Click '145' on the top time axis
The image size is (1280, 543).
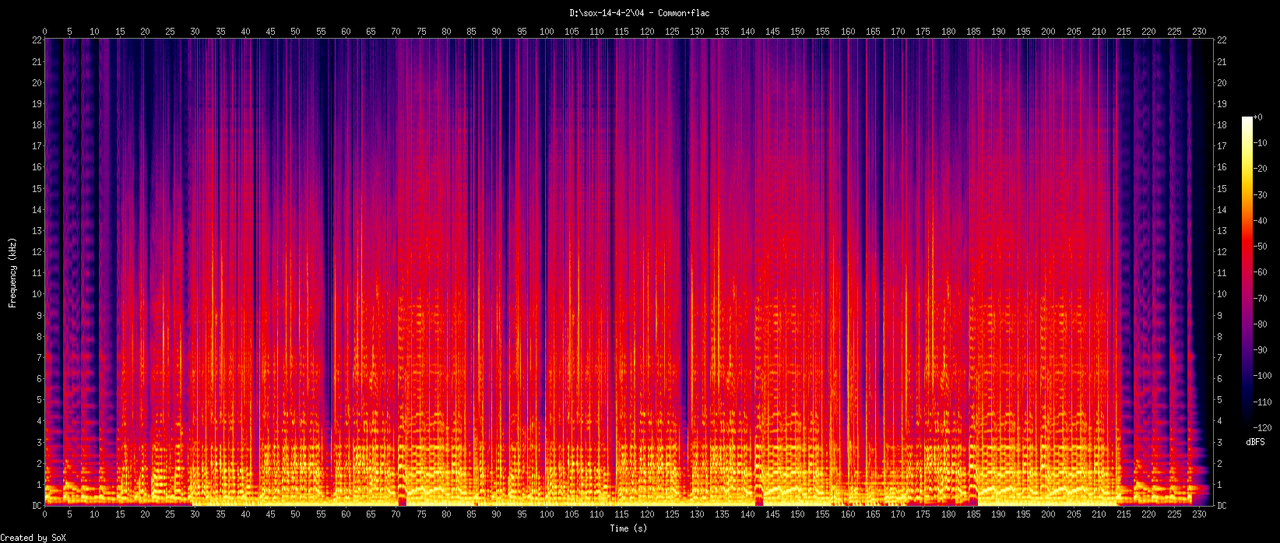click(772, 31)
